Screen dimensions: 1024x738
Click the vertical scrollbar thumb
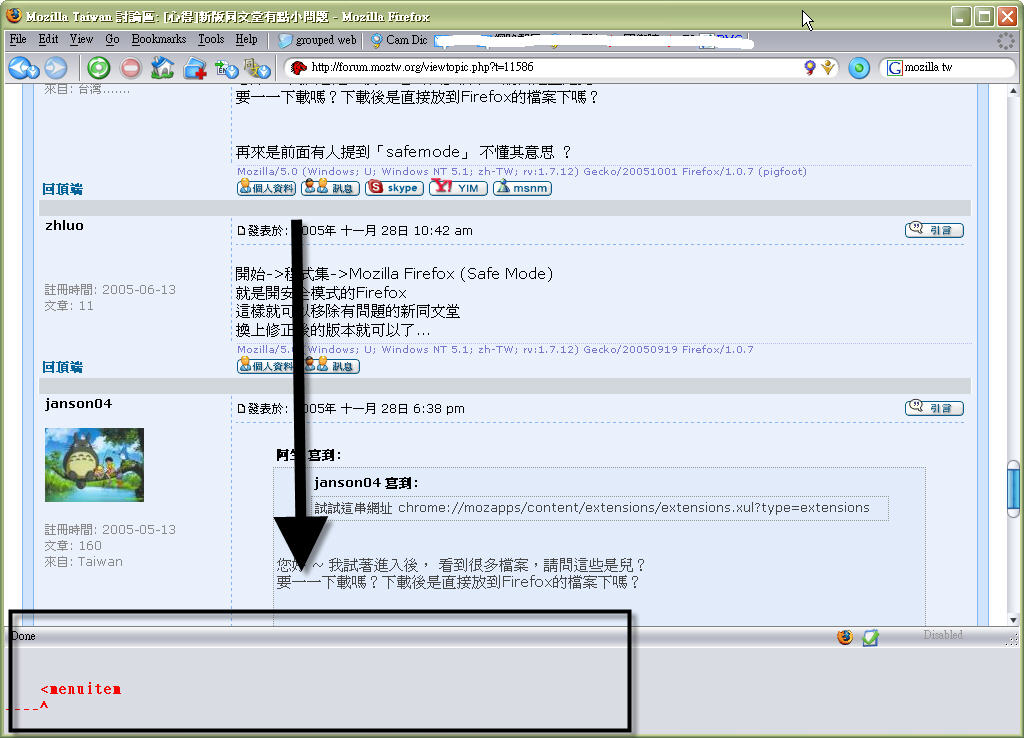[1014, 488]
